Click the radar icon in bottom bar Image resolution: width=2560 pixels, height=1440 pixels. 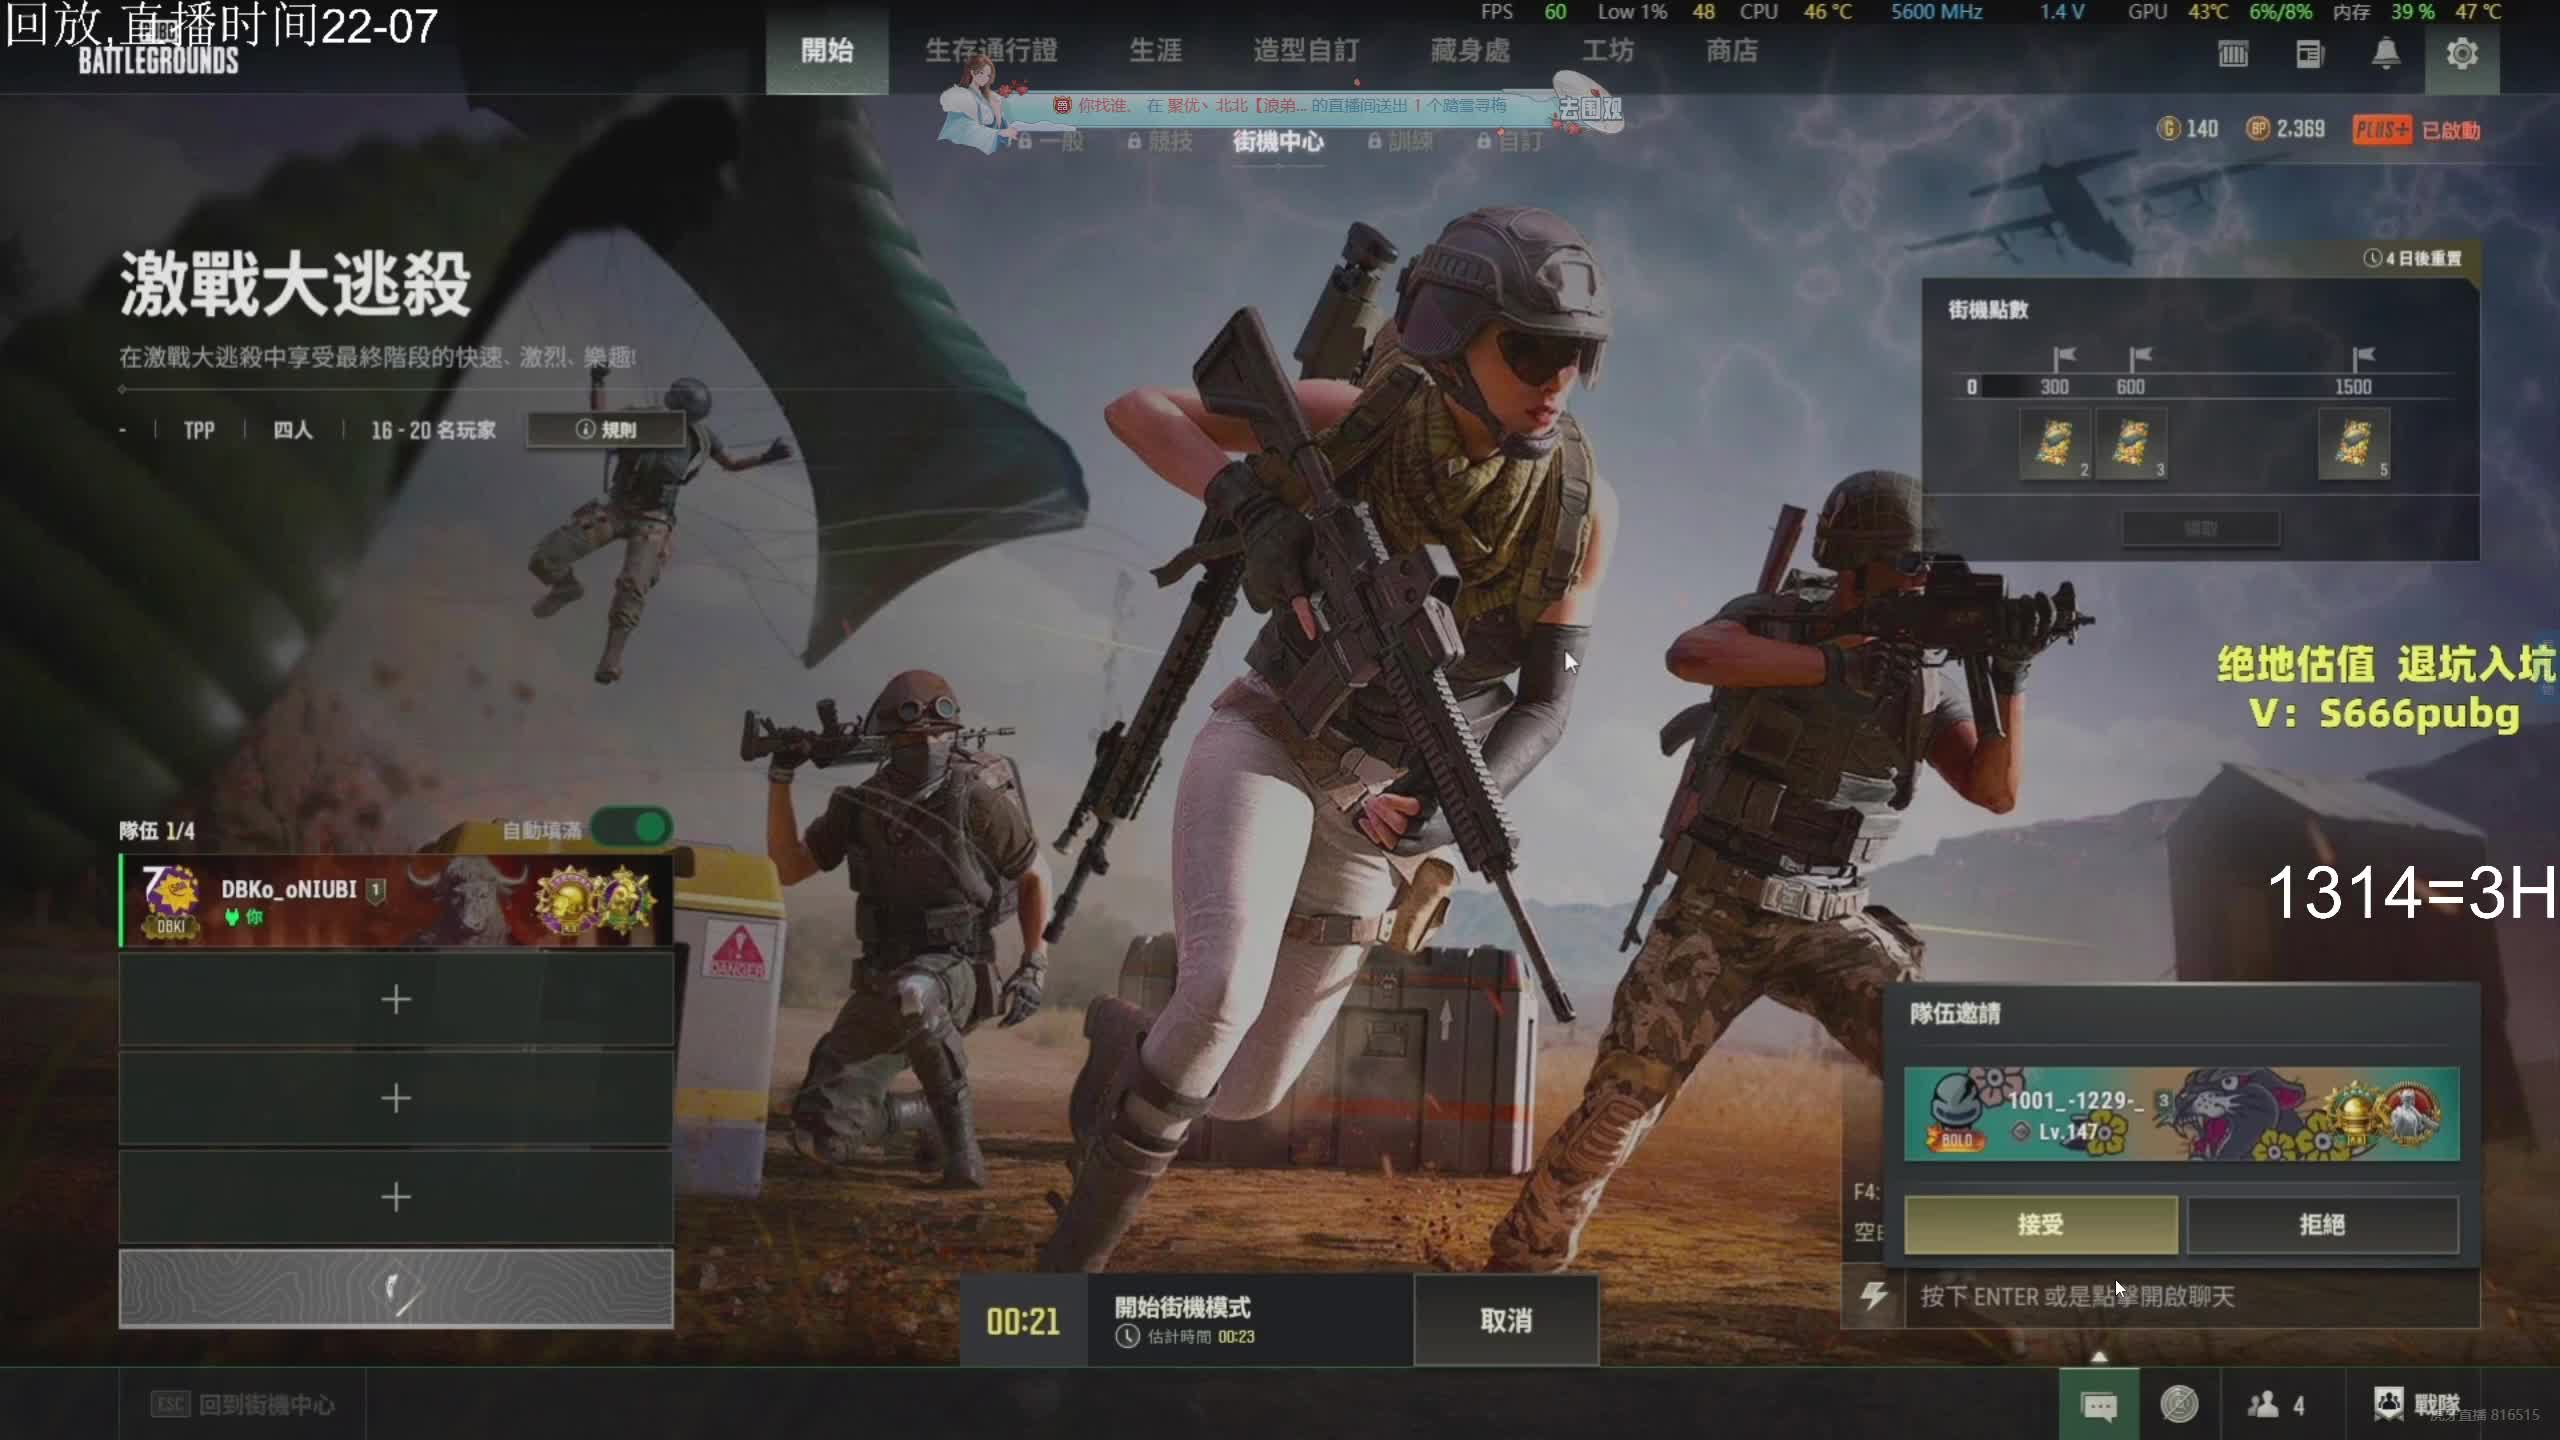2179,1405
